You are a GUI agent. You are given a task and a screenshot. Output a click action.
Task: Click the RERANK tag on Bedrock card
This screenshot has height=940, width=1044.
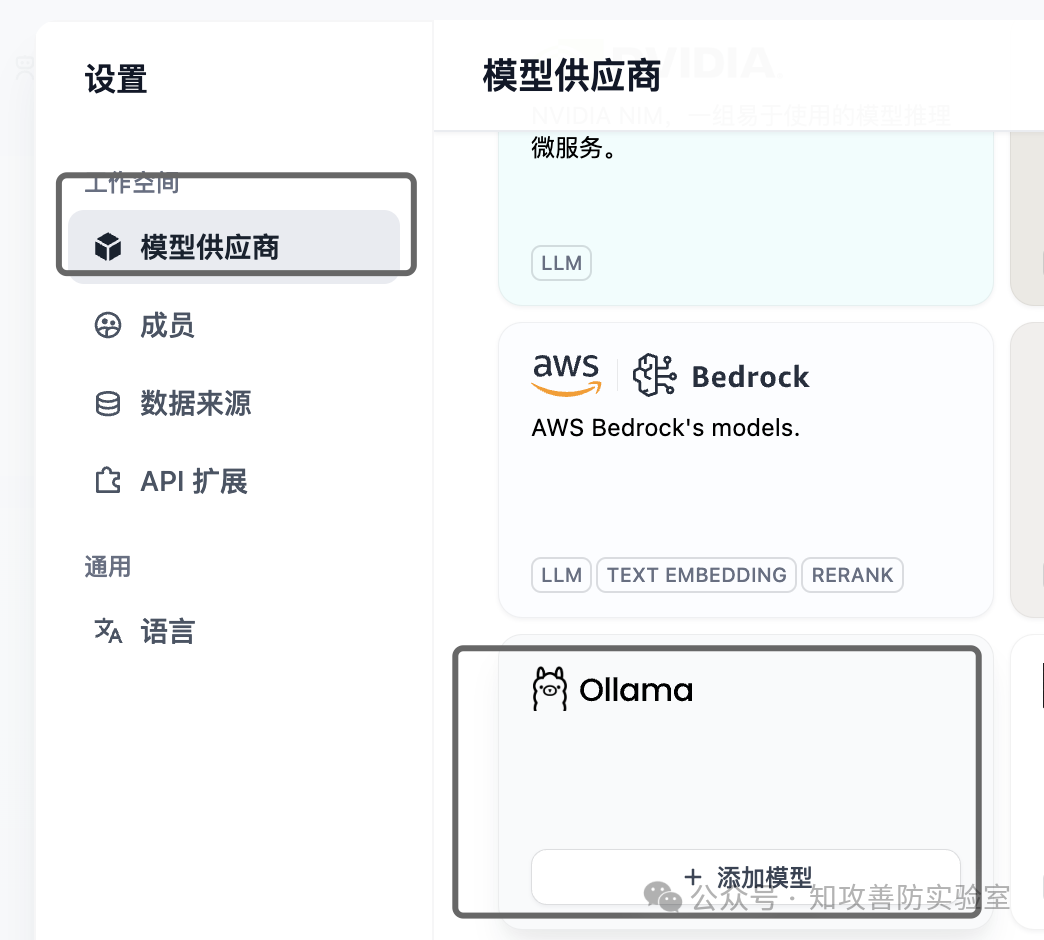pos(852,575)
